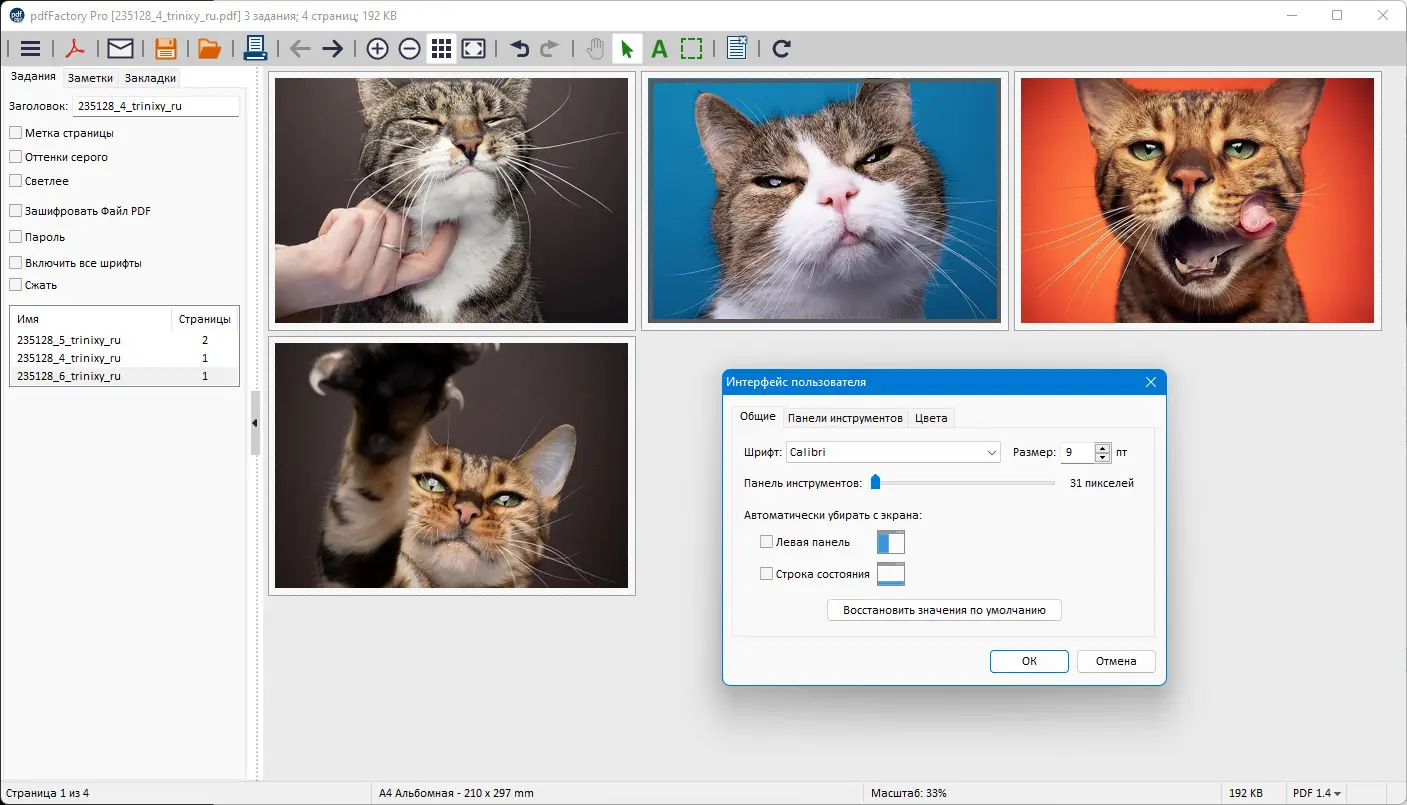Enable the Оттенки серого checkbox

pyautogui.click(x=15, y=157)
